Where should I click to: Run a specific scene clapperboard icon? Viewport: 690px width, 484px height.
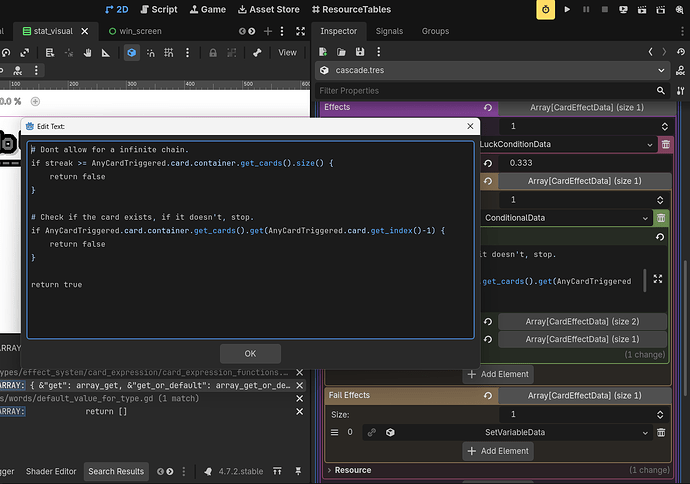coord(661,9)
